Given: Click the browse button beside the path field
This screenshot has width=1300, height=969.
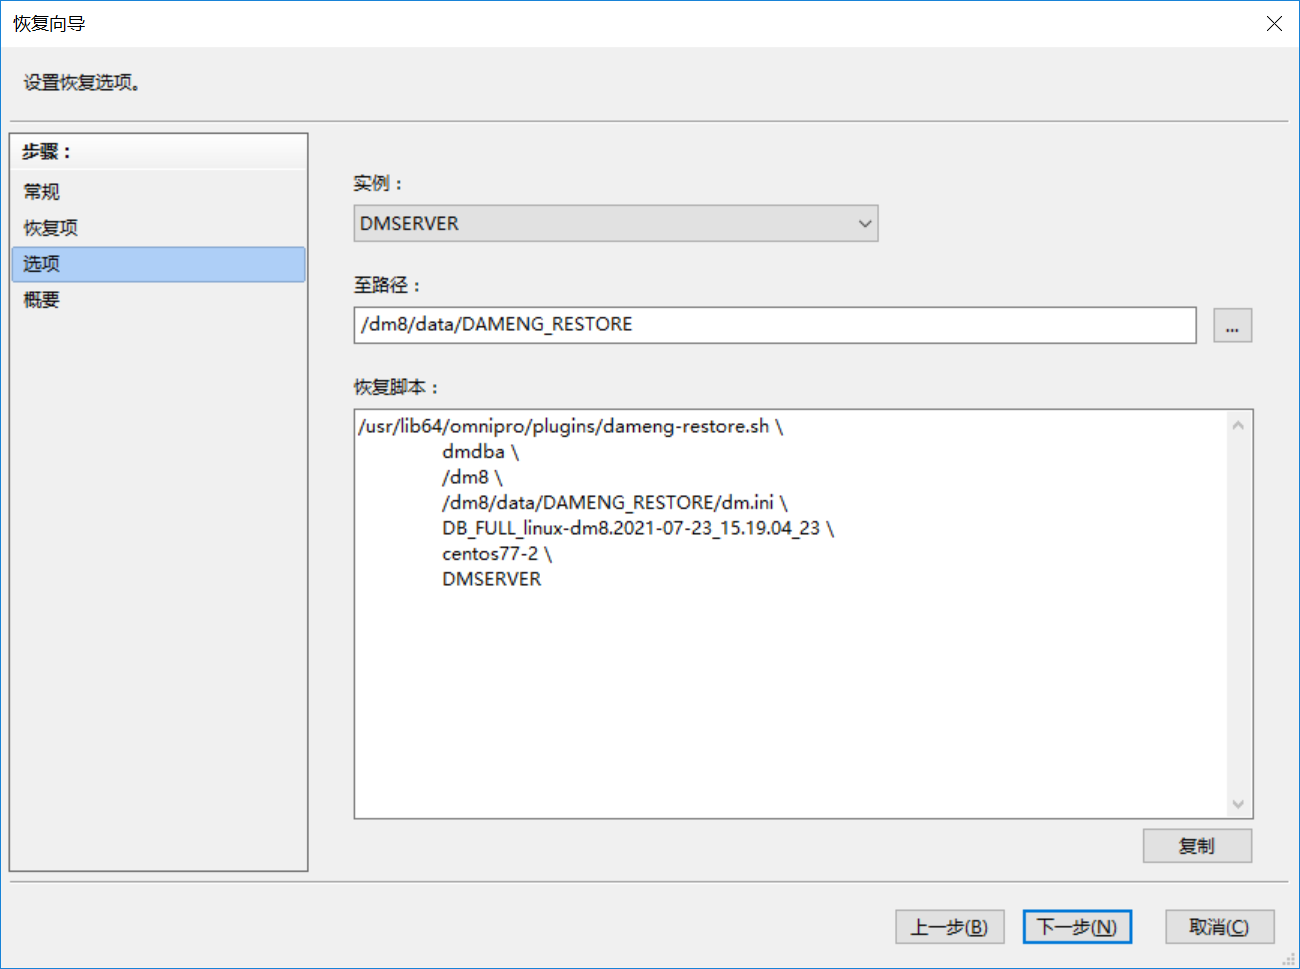Looking at the screenshot, I should pyautogui.click(x=1232, y=326).
